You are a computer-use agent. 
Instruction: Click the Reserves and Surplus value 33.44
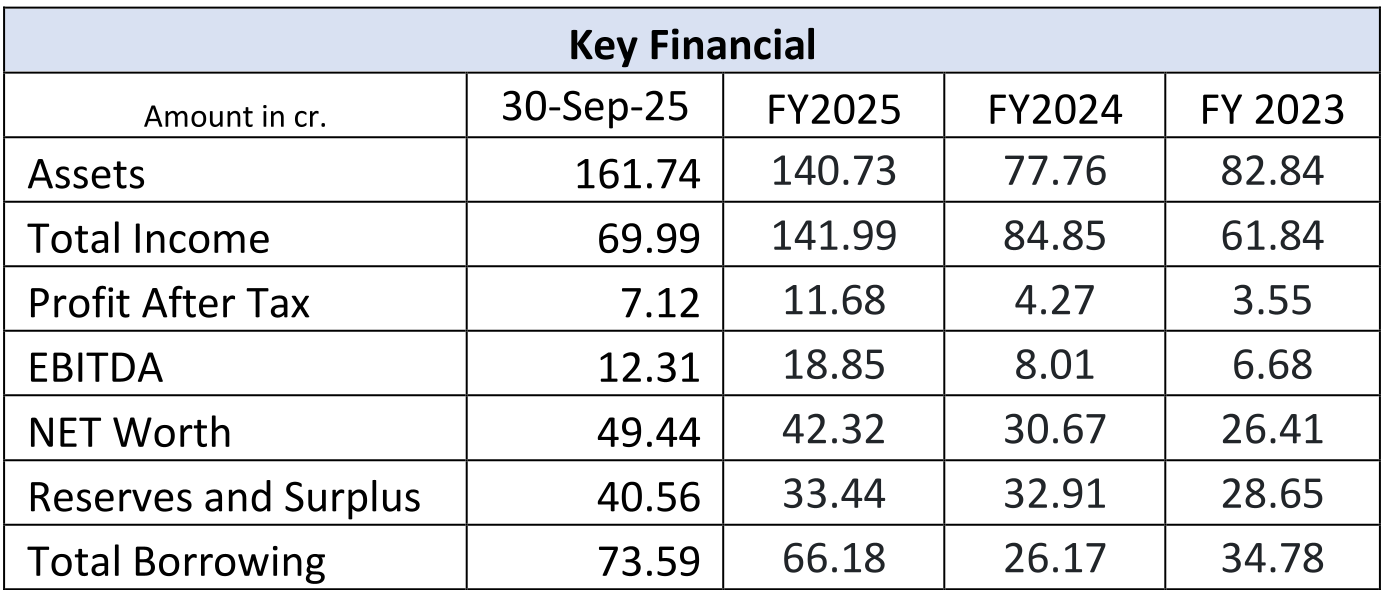[833, 495]
